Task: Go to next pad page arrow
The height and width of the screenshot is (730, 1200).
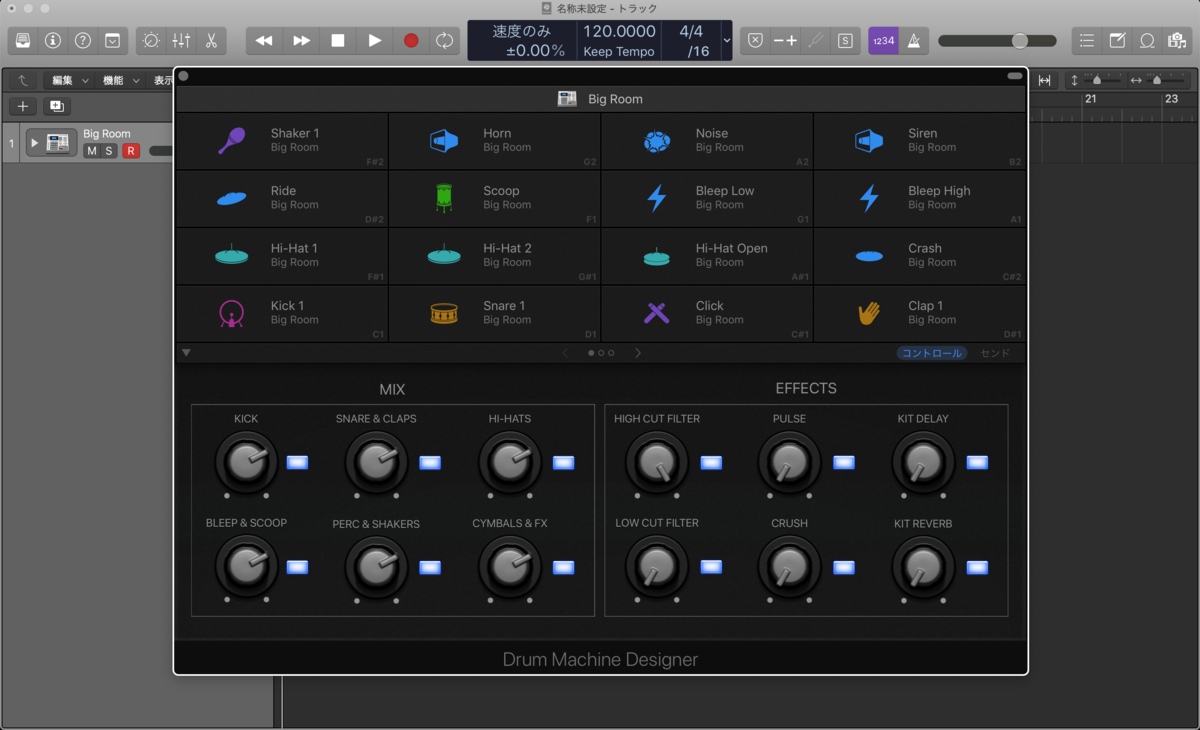Action: click(x=638, y=353)
